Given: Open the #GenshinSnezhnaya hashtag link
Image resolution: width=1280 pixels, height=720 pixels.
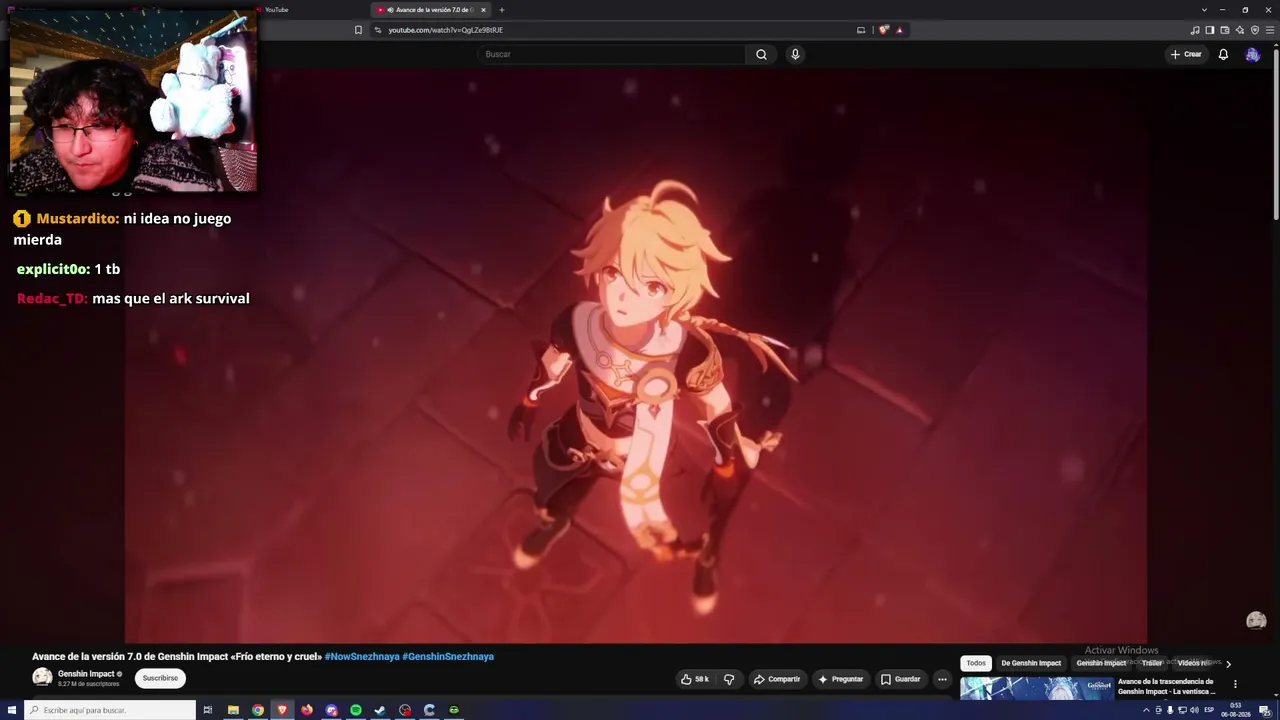Looking at the screenshot, I should coord(448,657).
